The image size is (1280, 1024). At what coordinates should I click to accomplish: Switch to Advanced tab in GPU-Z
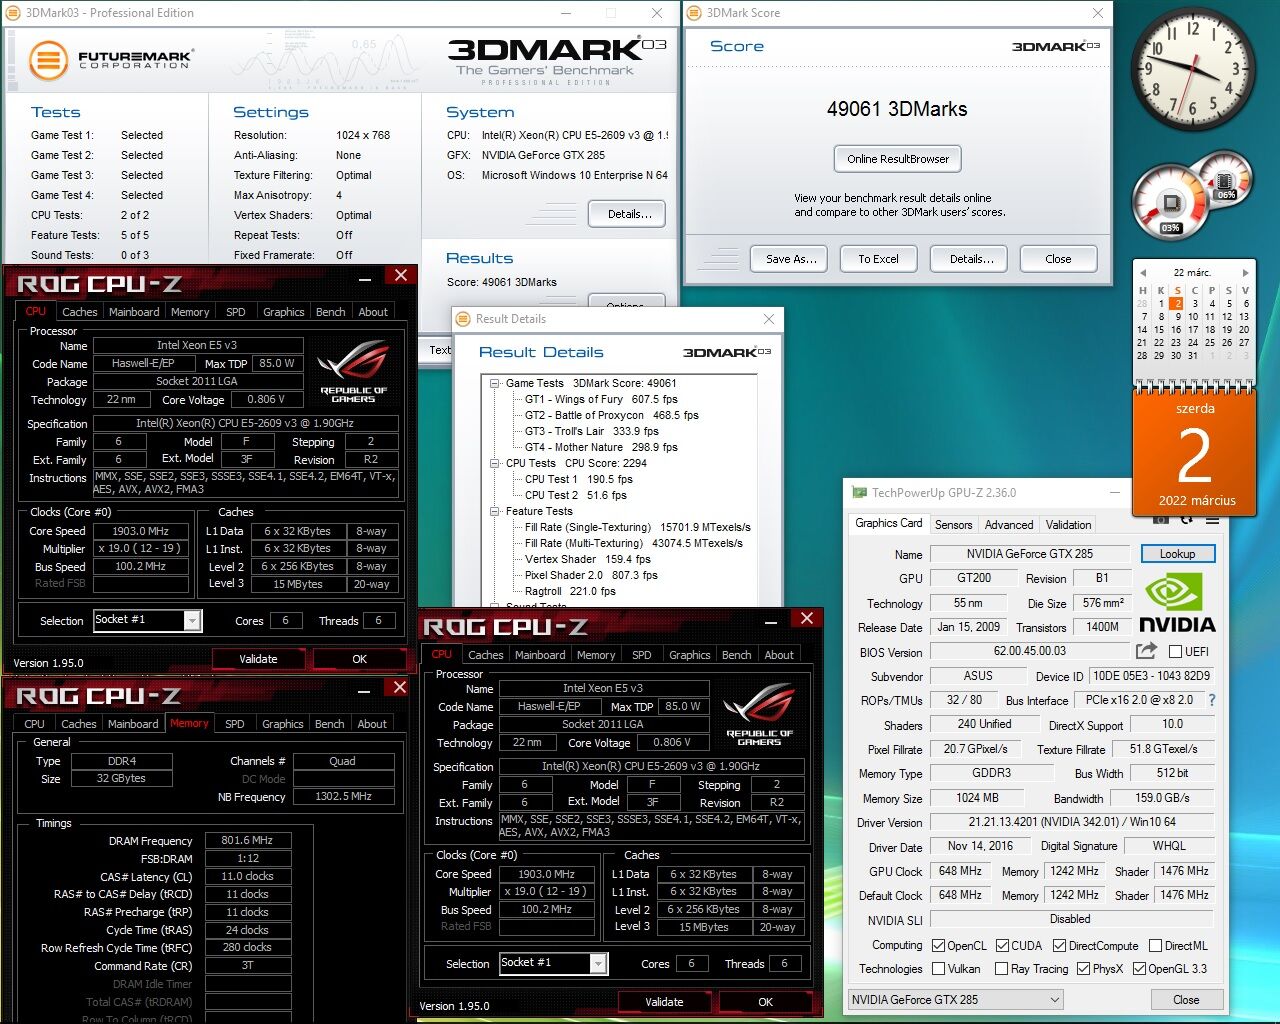click(x=1009, y=525)
